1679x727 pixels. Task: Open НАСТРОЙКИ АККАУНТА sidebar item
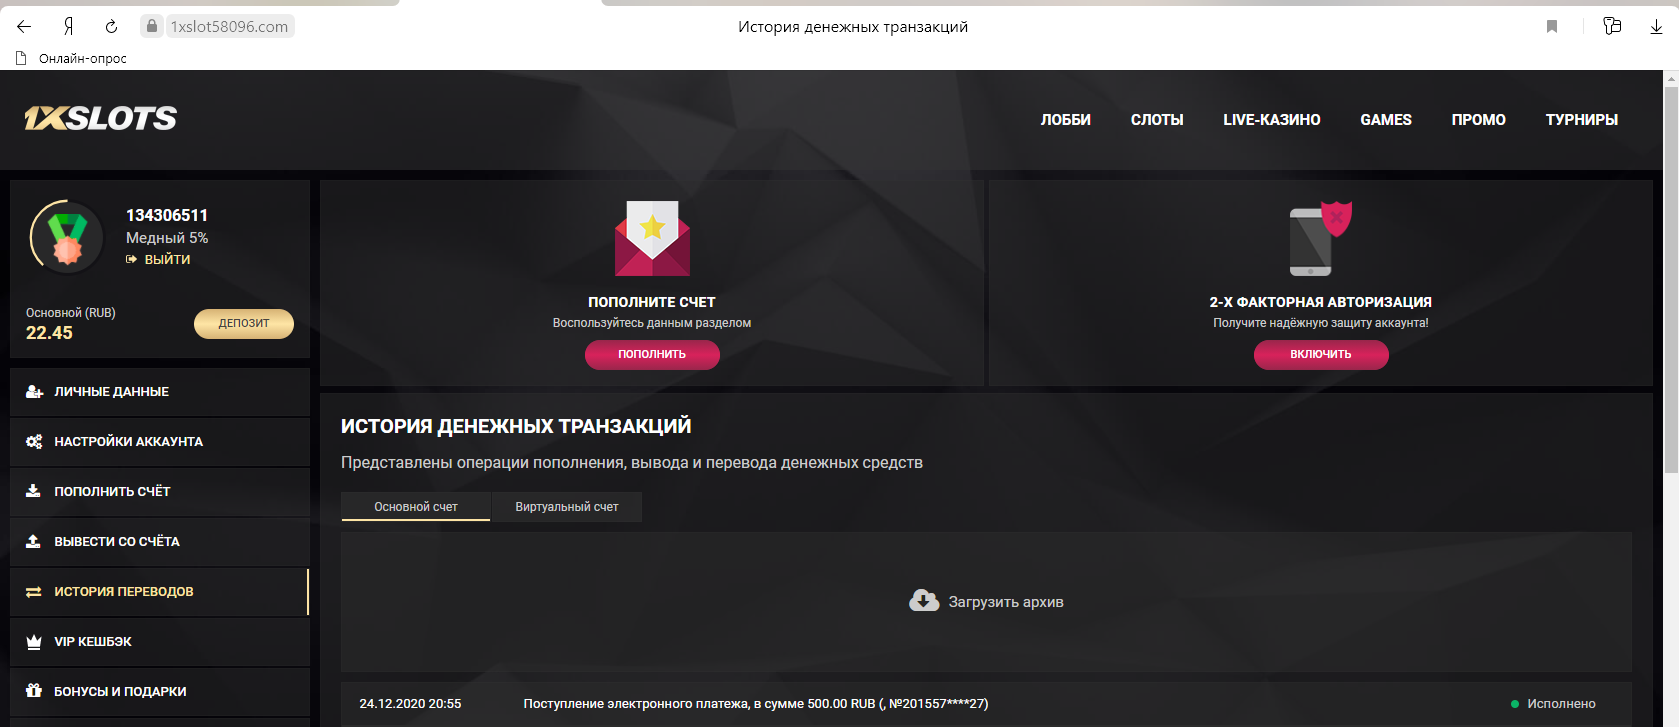(x=160, y=442)
